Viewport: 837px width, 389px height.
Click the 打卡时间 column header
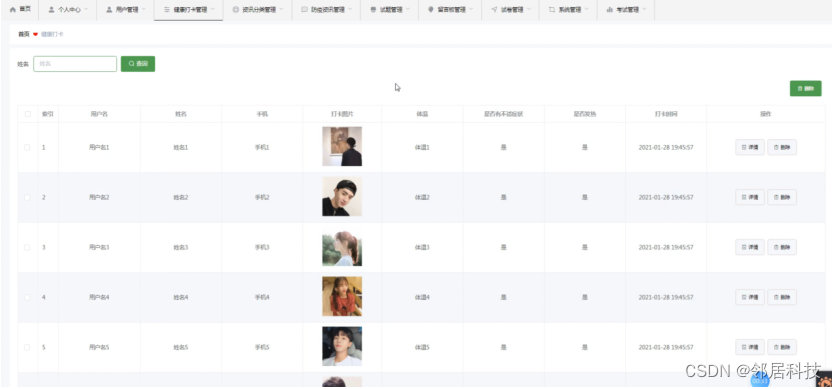coord(666,114)
